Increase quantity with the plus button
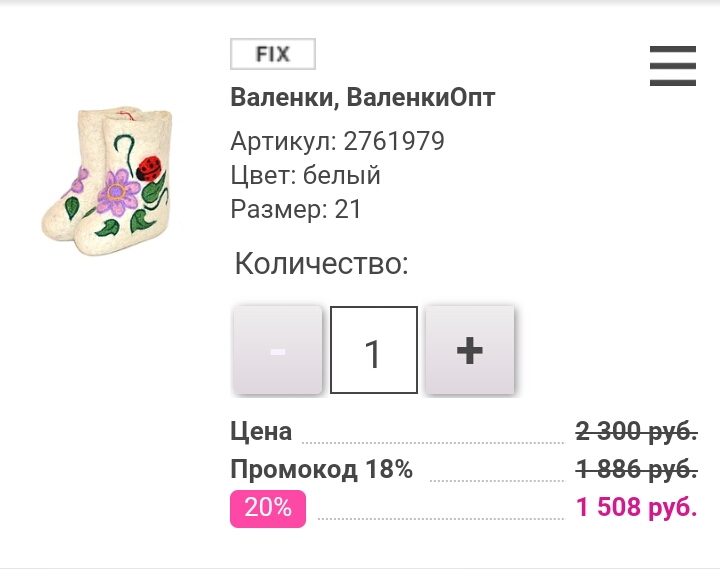The image size is (720, 569). pyautogui.click(x=469, y=350)
